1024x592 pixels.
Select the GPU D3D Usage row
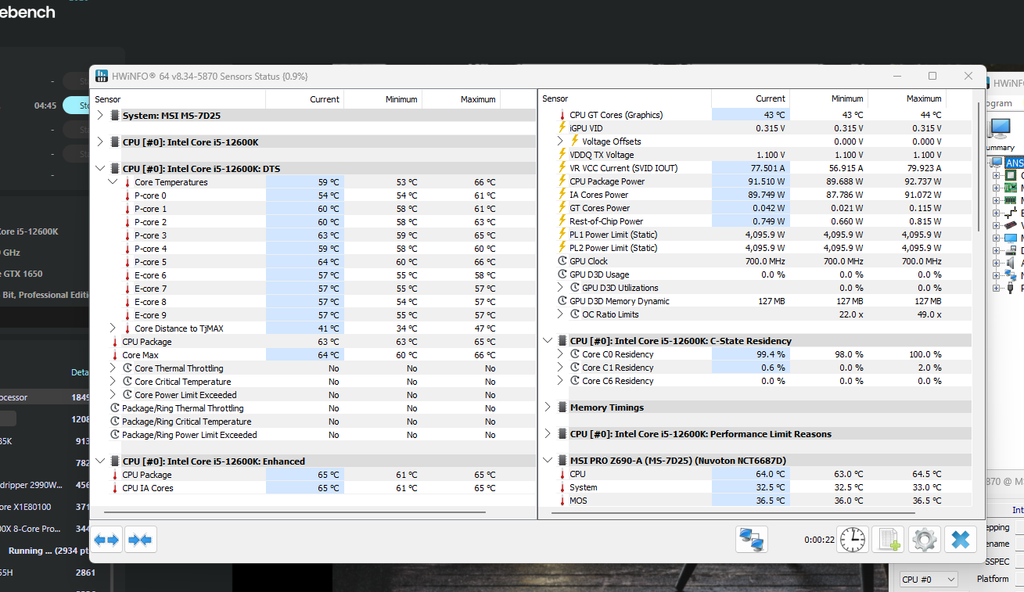point(756,274)
